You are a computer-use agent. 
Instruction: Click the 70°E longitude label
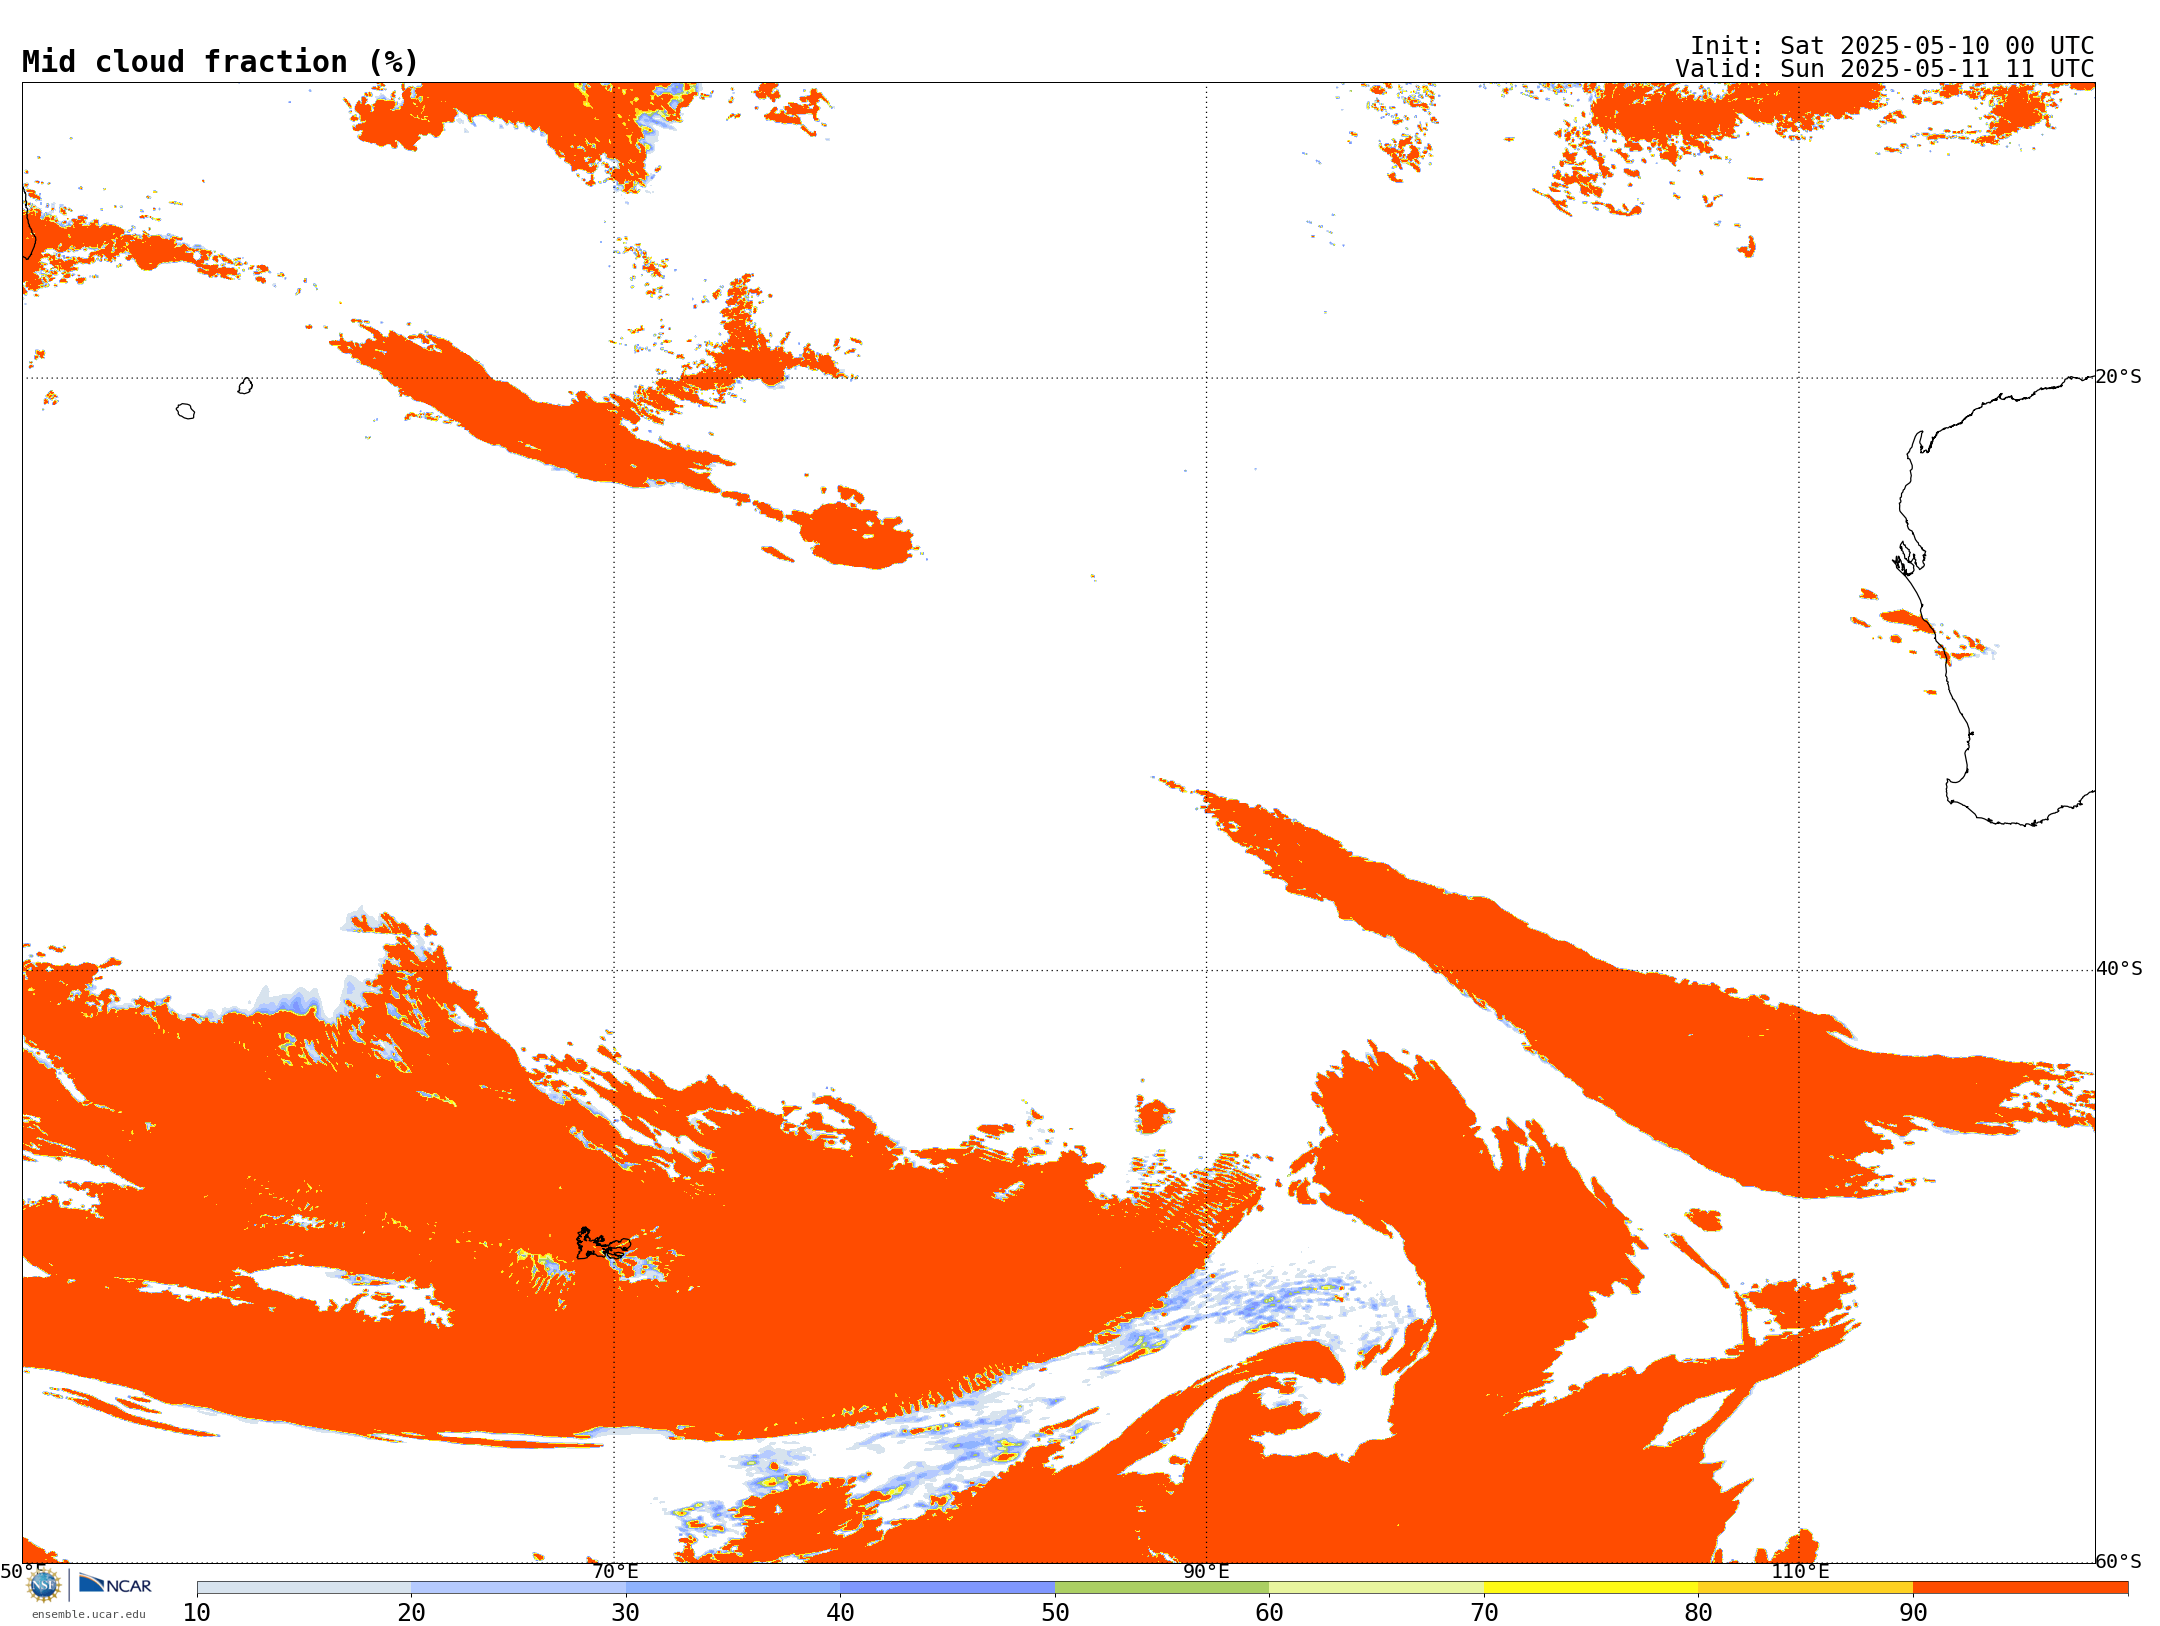tap(614, 1571)
